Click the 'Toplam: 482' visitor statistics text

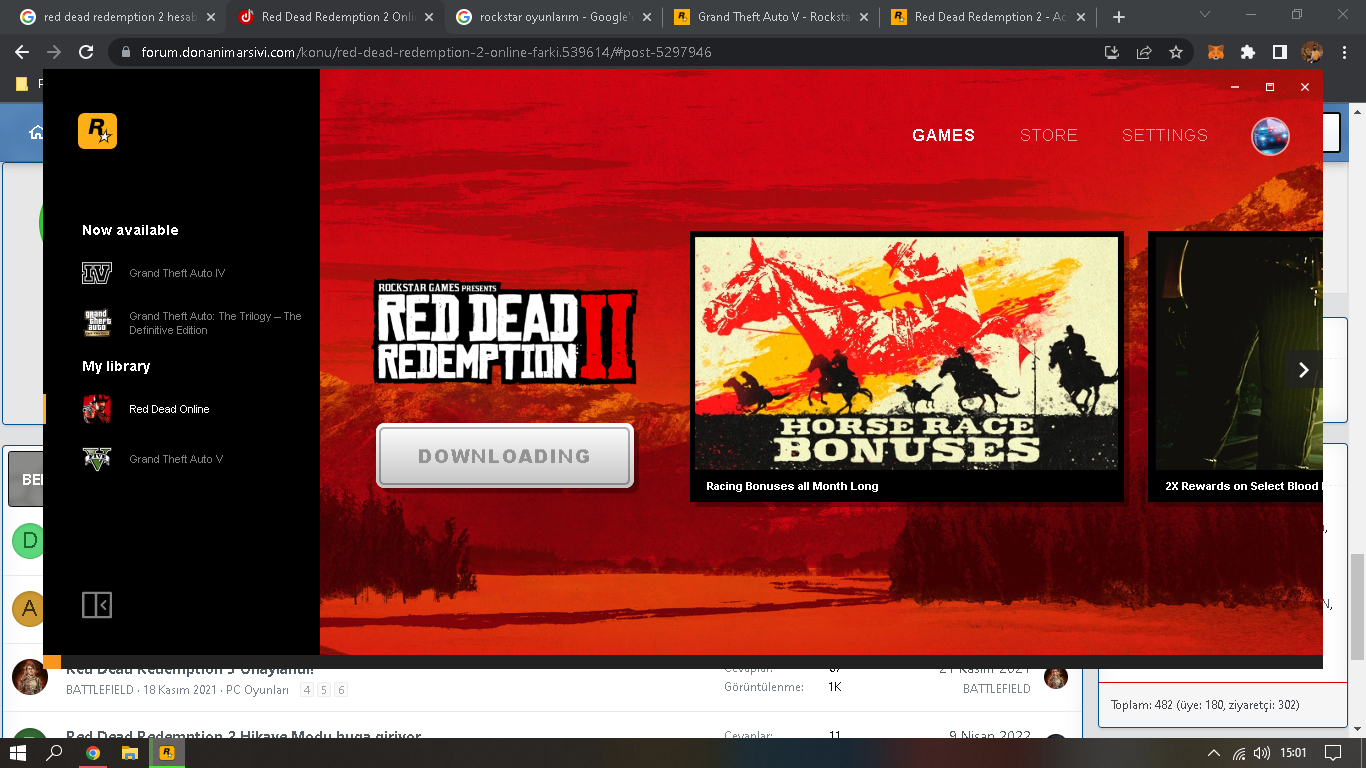pos(1205,705)
